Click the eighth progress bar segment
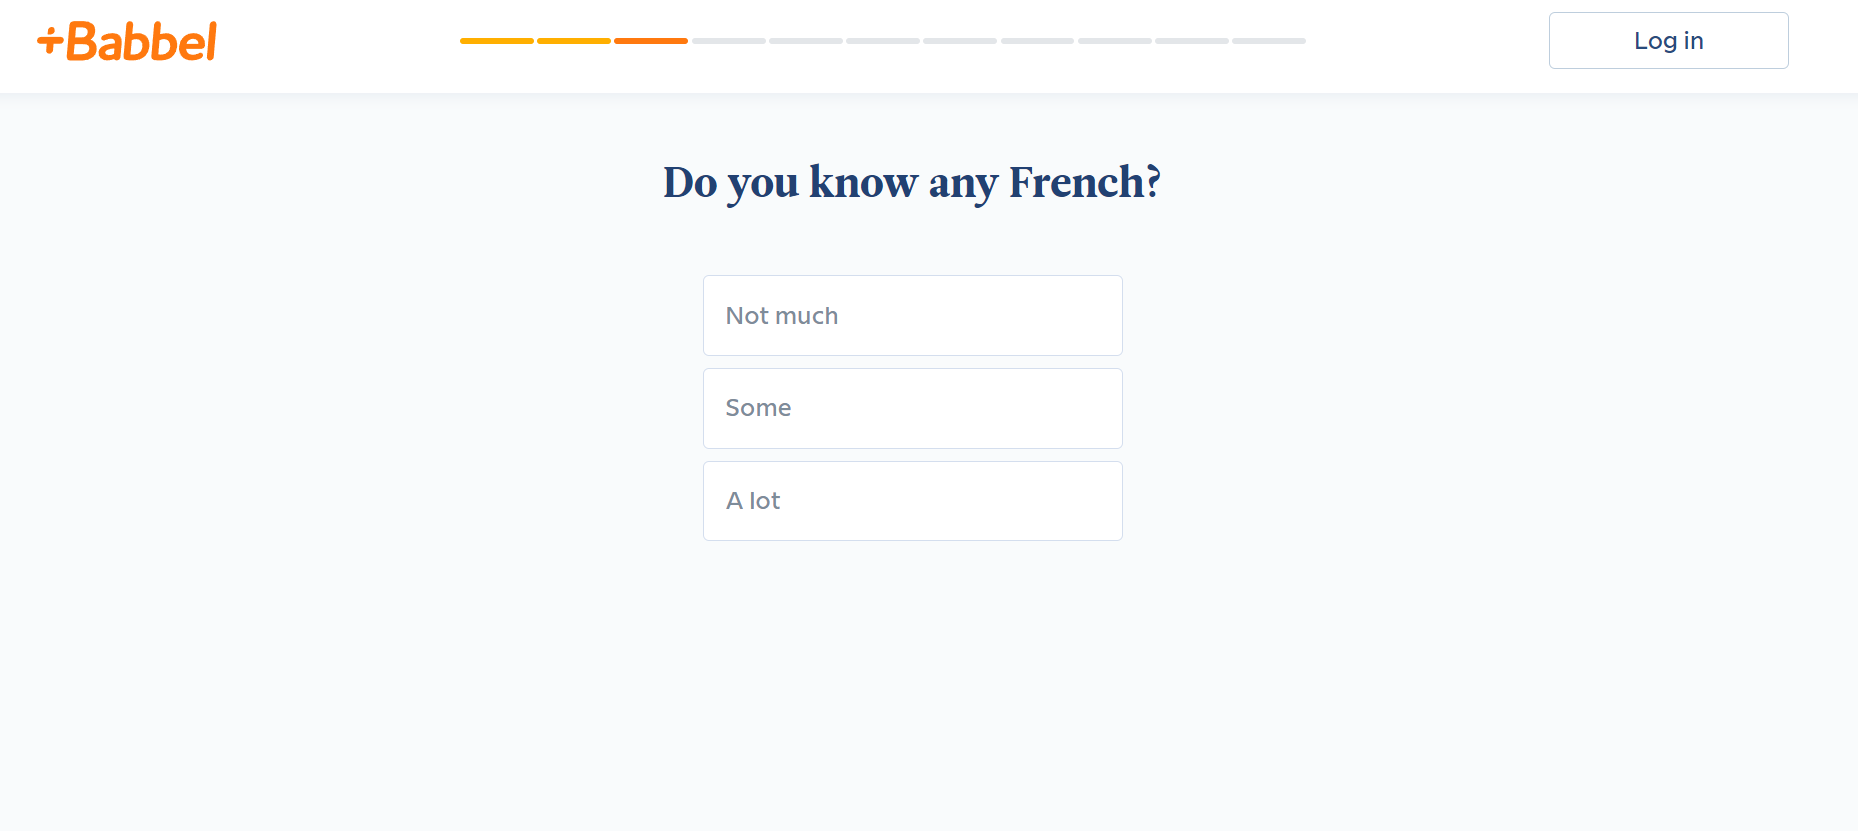1858x831 pixels. click(1037, 41)
